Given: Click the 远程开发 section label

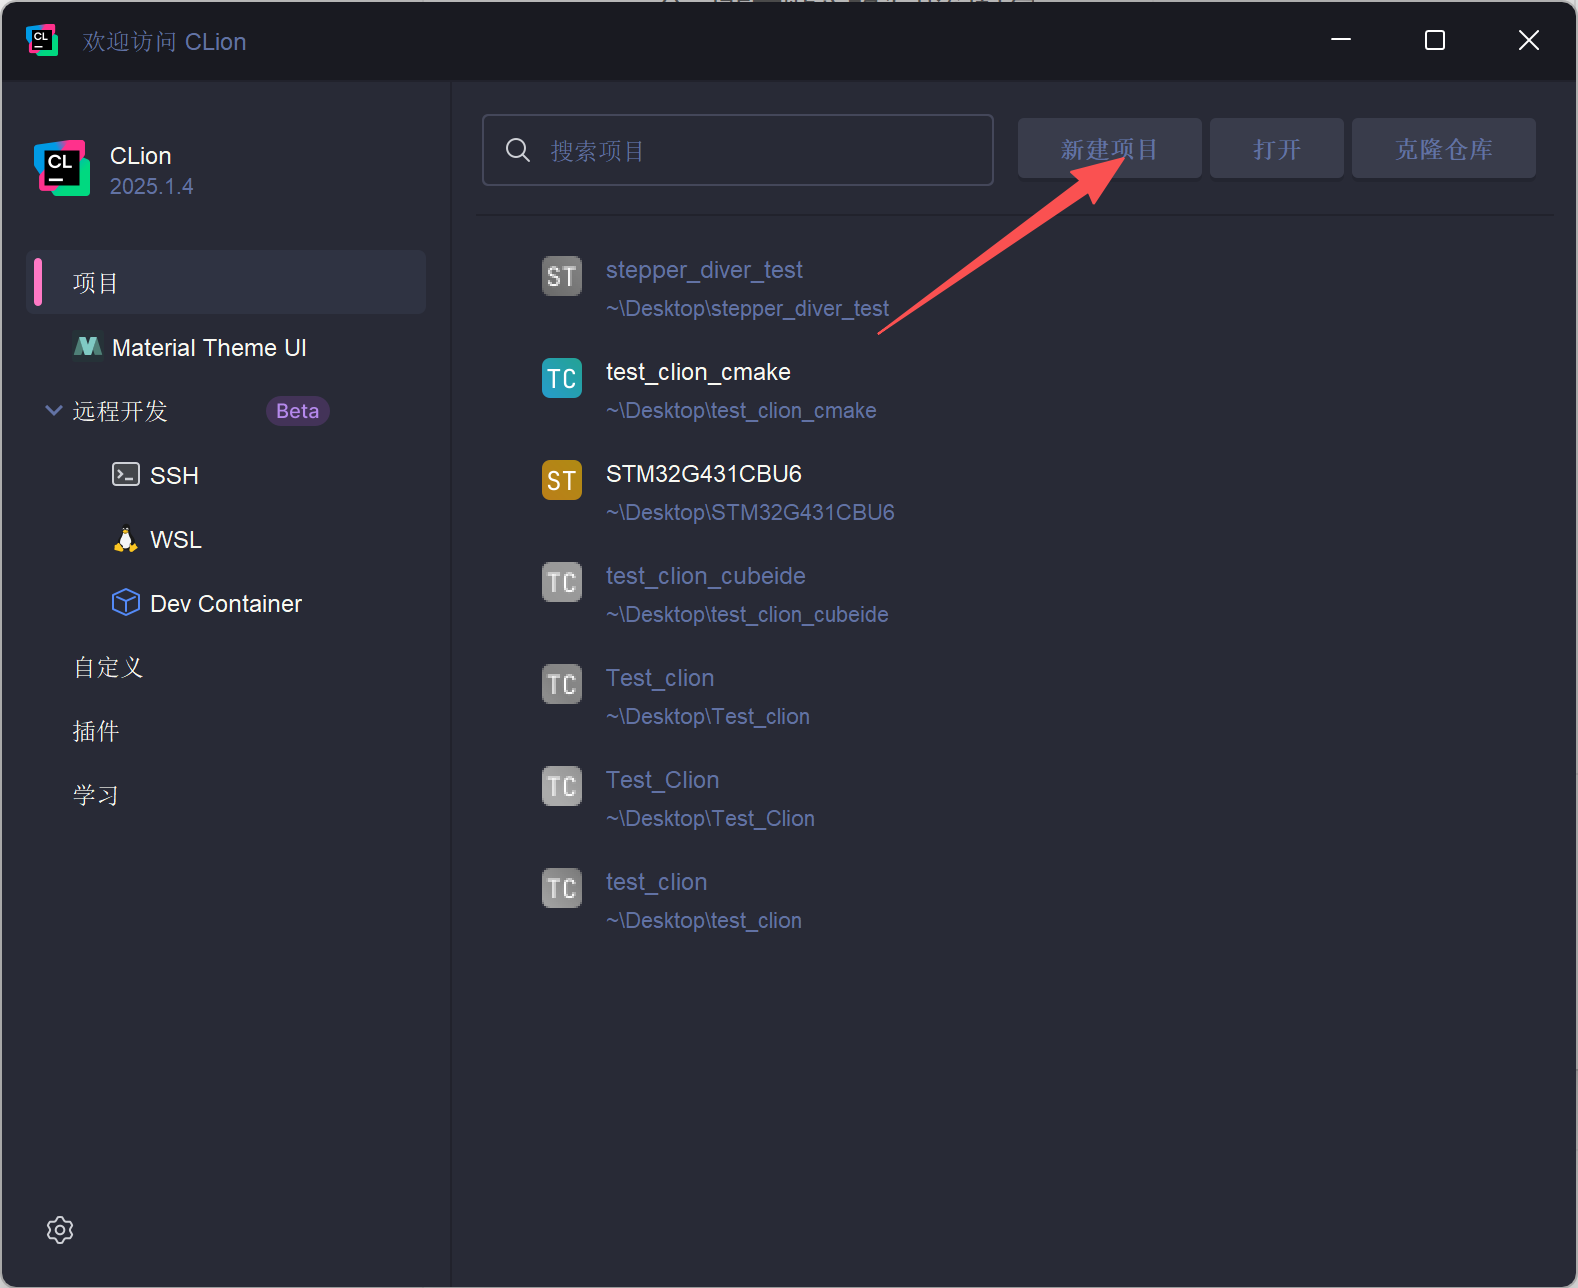Looking at the screenshot, I should click(120, 411).
